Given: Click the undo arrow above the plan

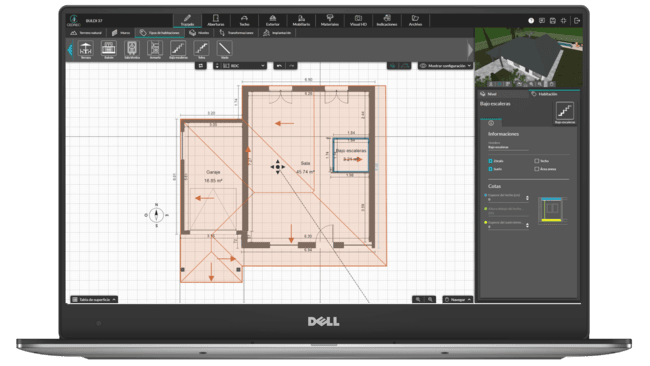Looking at the screenshot, I should [x=279, y=66].
